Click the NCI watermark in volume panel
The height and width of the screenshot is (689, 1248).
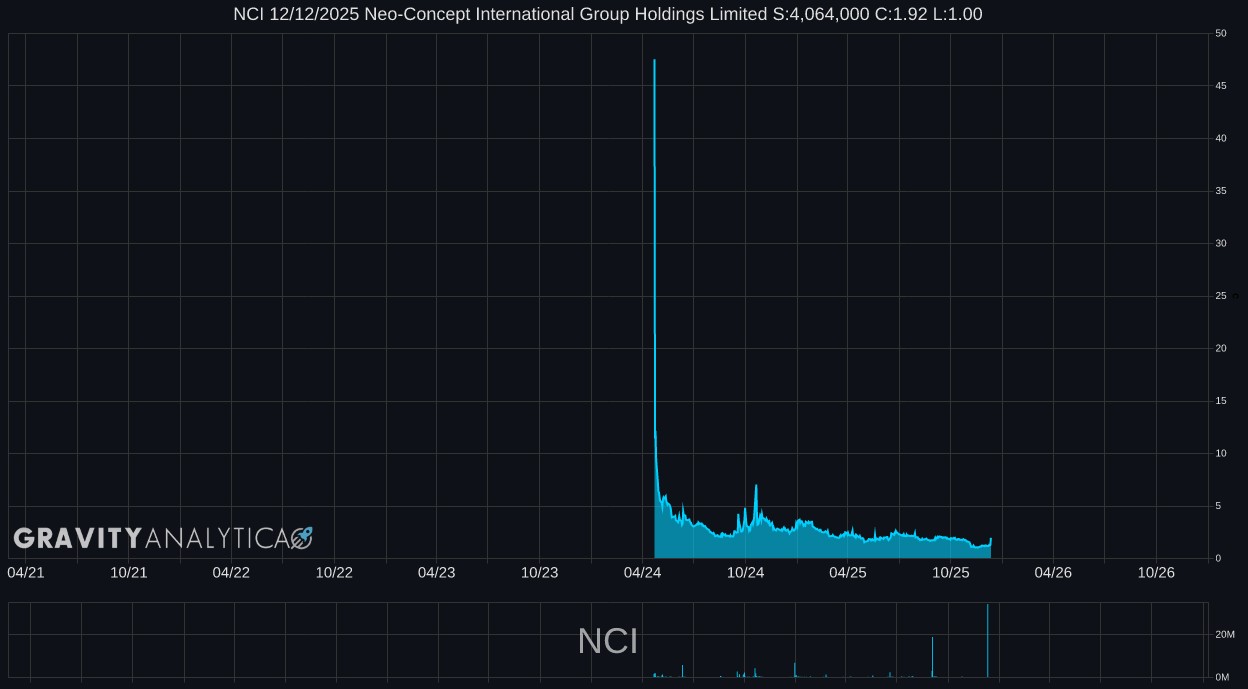point(608,642)
